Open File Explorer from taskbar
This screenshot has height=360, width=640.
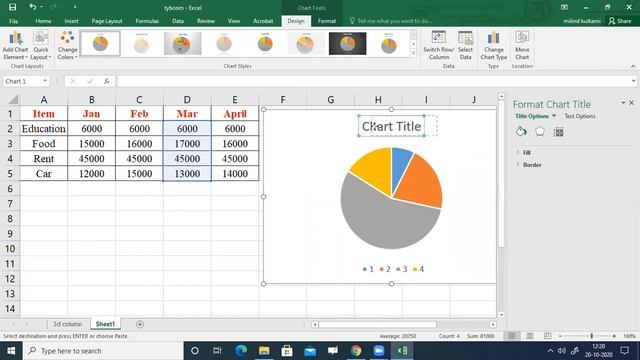264,351
